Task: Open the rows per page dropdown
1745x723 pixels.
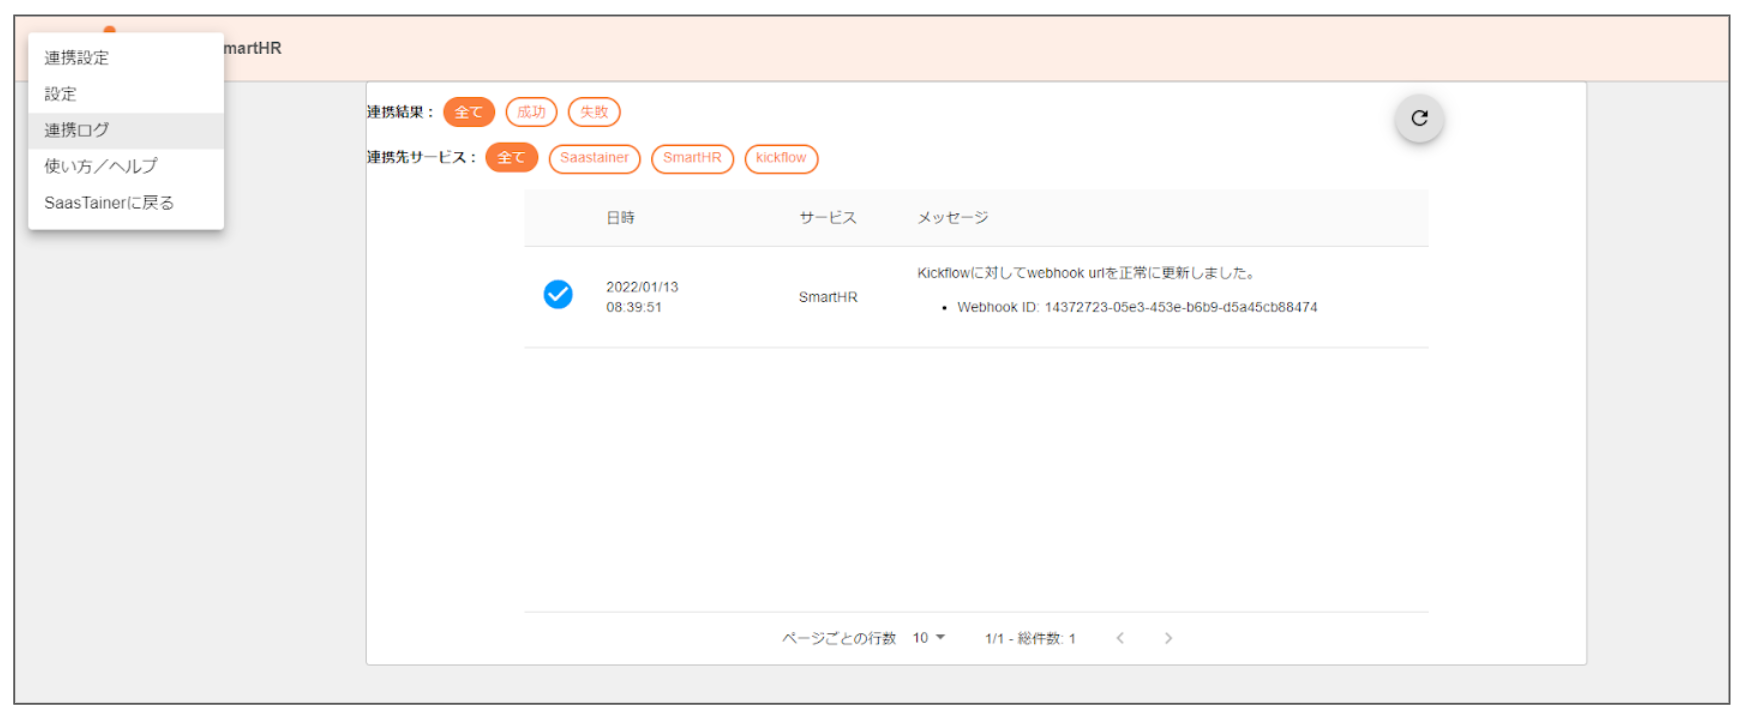Action: 929,638
